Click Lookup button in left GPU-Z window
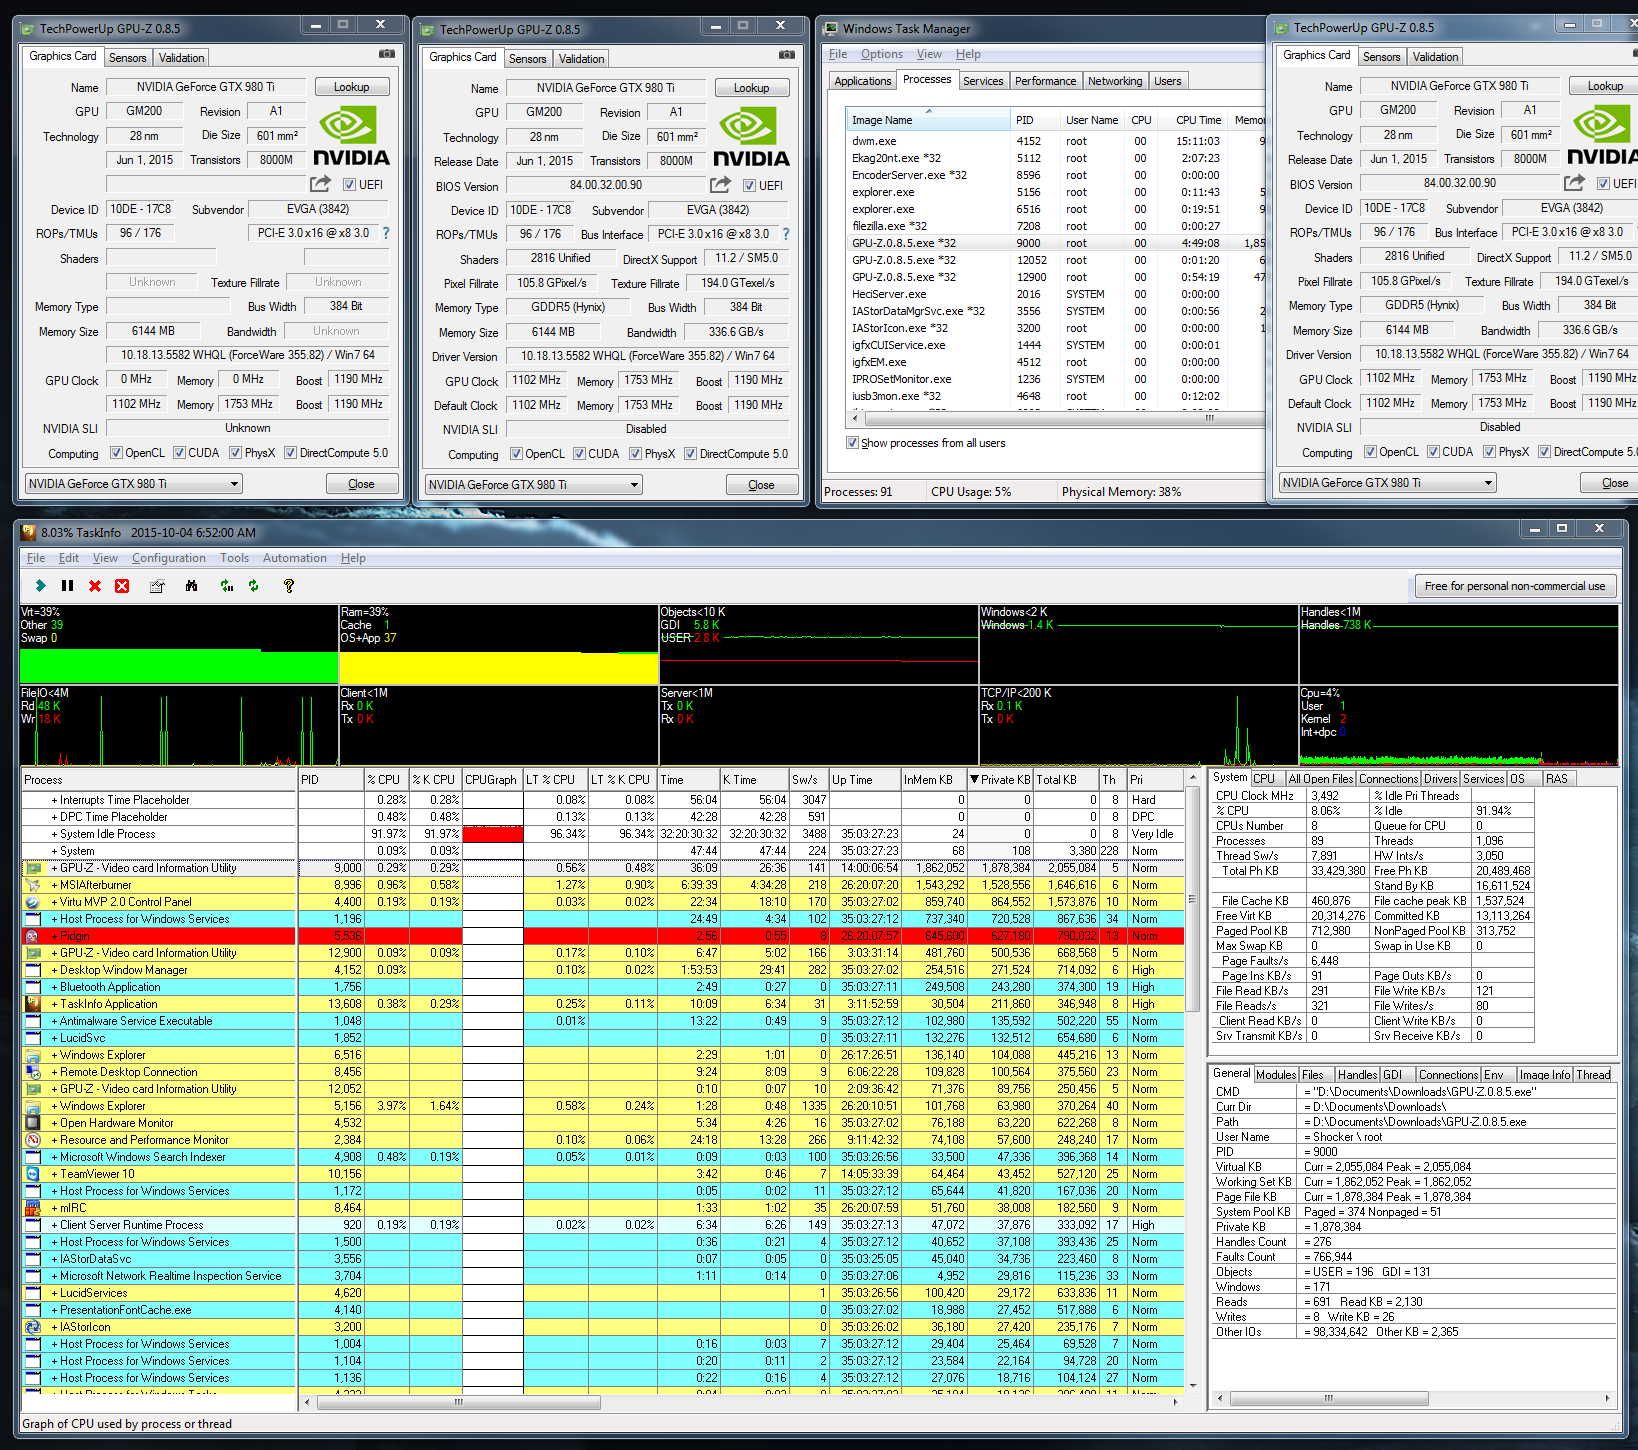Image resolution: width=1638 pixels, height=1450 pixels. pyautogui.click(x=352, y=87)
